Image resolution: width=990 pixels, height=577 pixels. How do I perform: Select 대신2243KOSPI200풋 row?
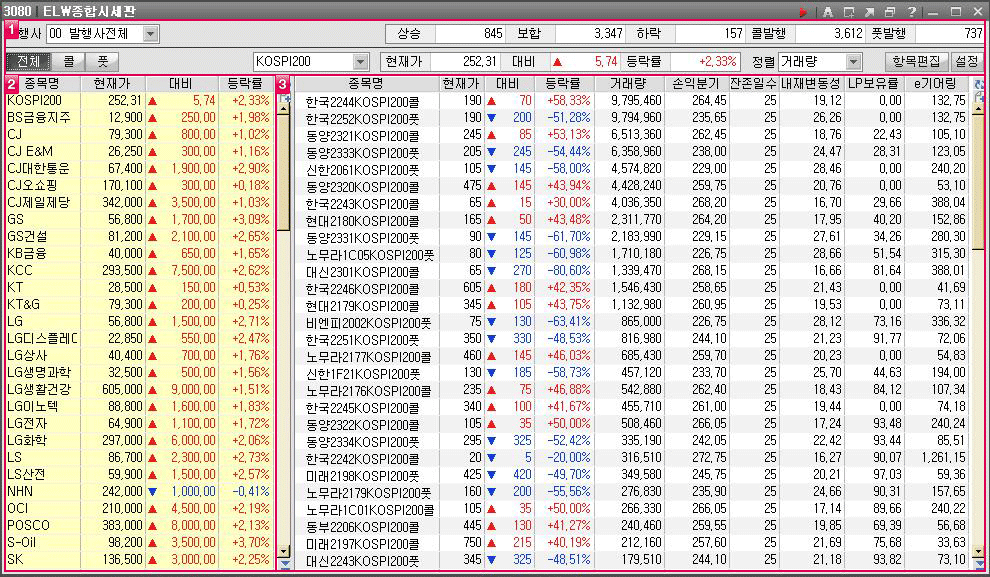pos(631,559)
